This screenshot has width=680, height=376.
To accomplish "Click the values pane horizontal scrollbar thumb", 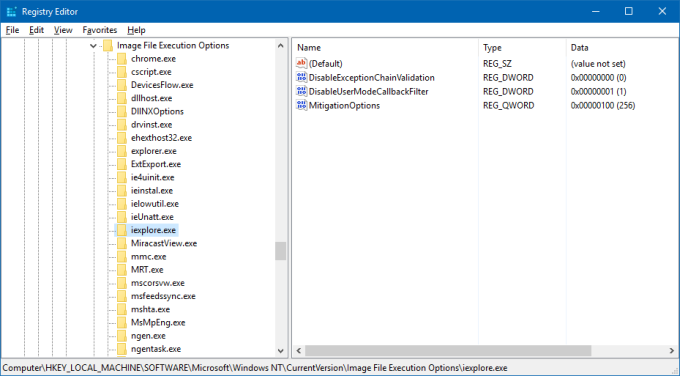I will (x=448, y=350).
